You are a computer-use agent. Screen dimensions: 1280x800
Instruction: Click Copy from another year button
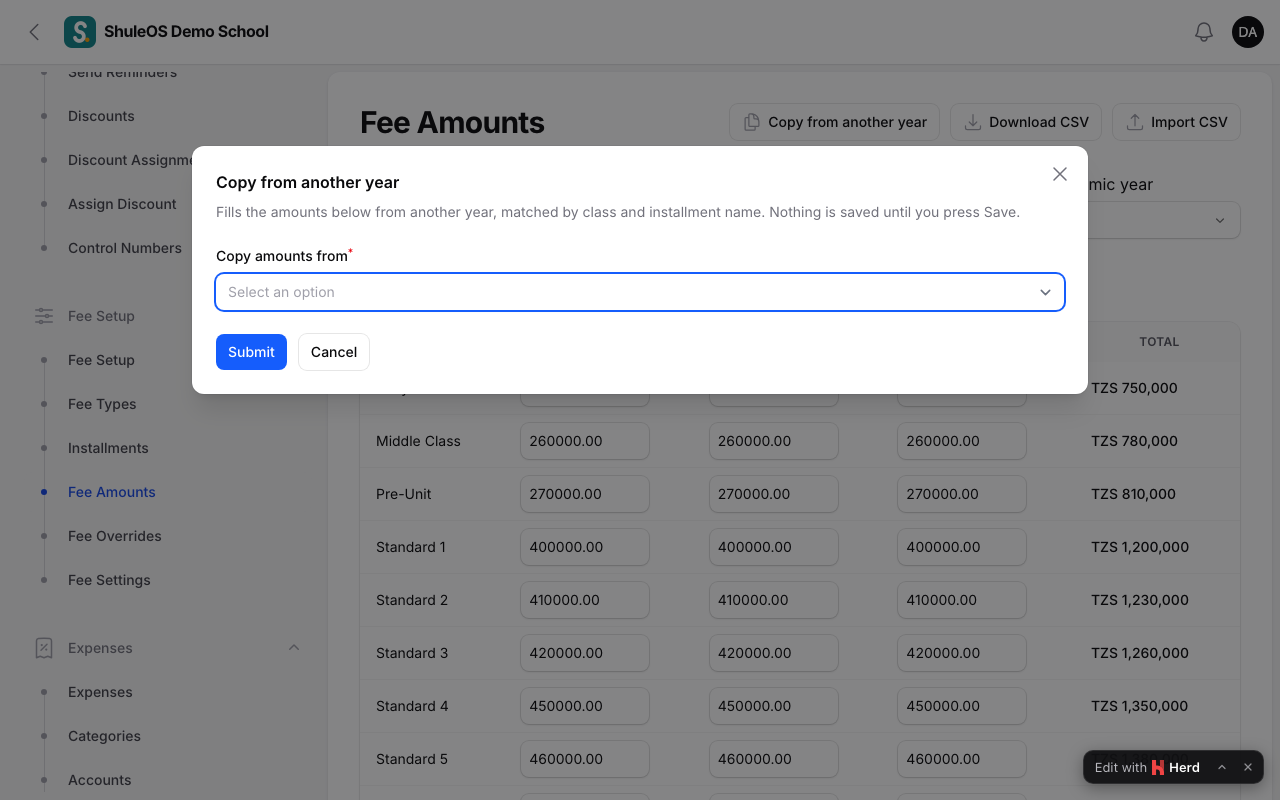click(835, 122)
